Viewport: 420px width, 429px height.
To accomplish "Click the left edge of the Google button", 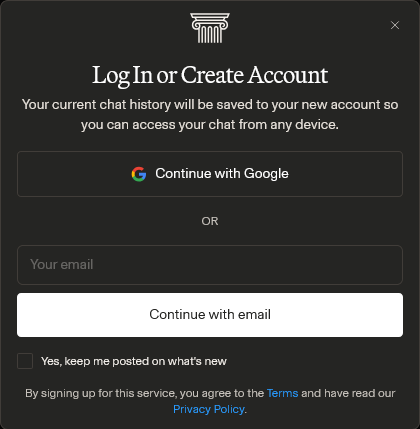I will click(x=25, y=174).
